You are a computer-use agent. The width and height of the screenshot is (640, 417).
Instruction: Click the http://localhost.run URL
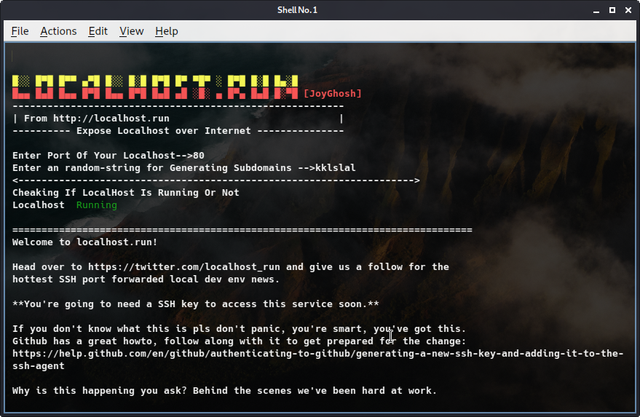tap(111, 118)
